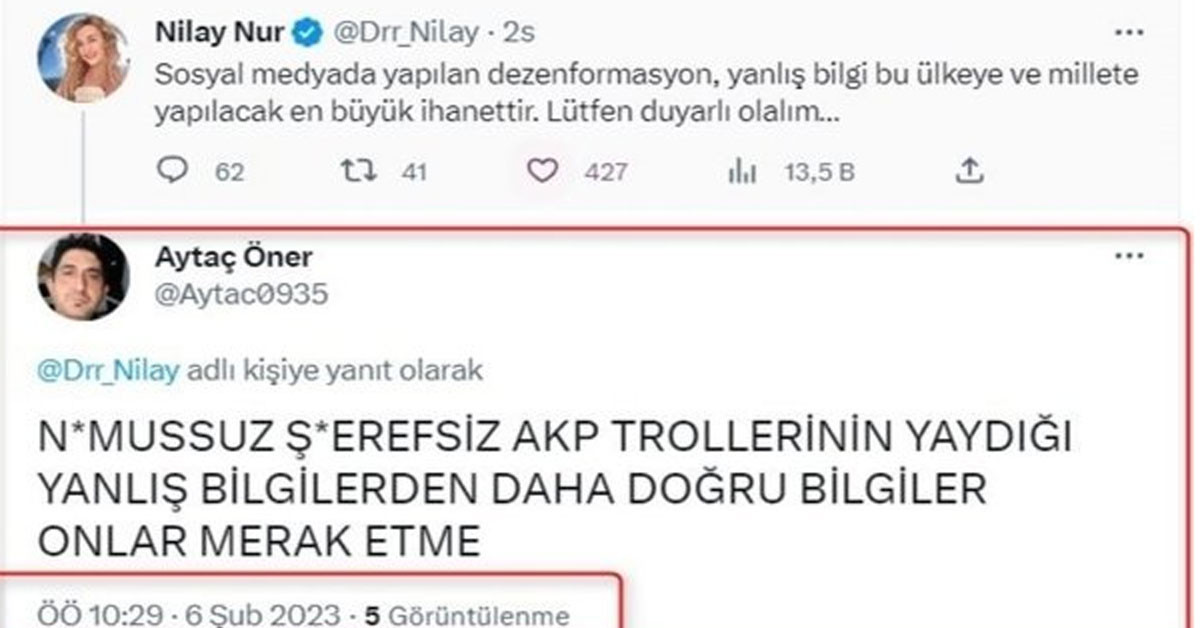1200x628 pixels.
Task: Click the 13,5 B views count
Action: click(819, 172)
